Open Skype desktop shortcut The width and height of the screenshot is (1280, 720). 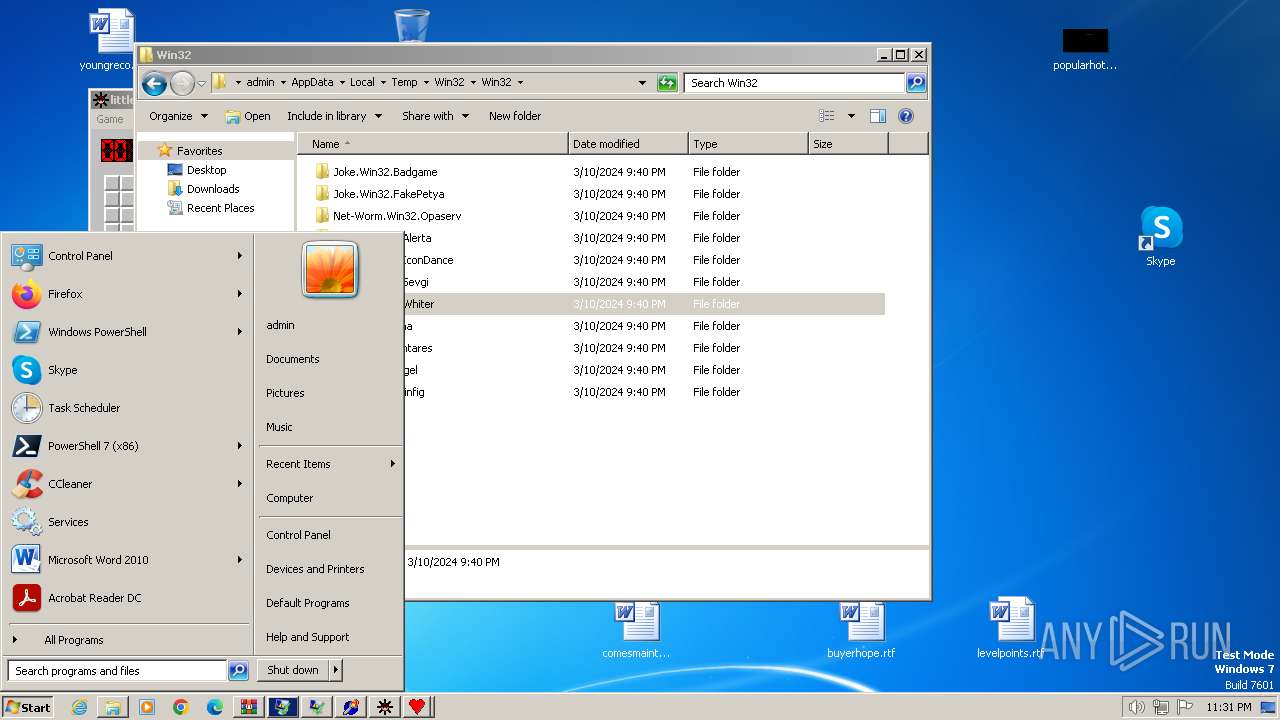click(x=1160, y=237)
